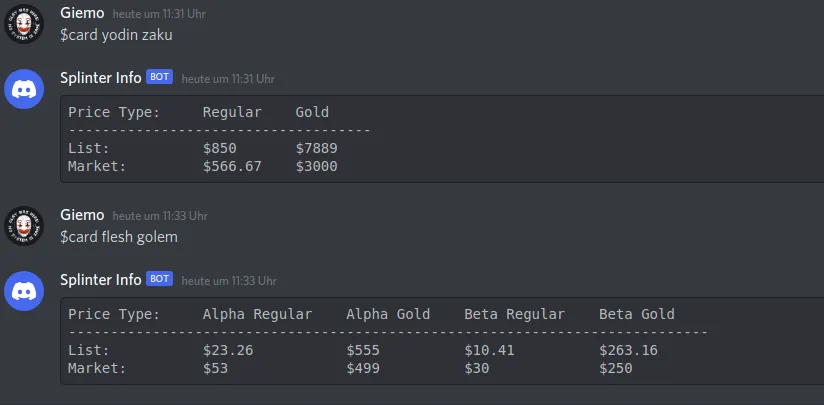Screen dimensions: 824x405
Task: Click BOT badge on 11:33 Splinter Info reply
Action: [x=159, y=279]
